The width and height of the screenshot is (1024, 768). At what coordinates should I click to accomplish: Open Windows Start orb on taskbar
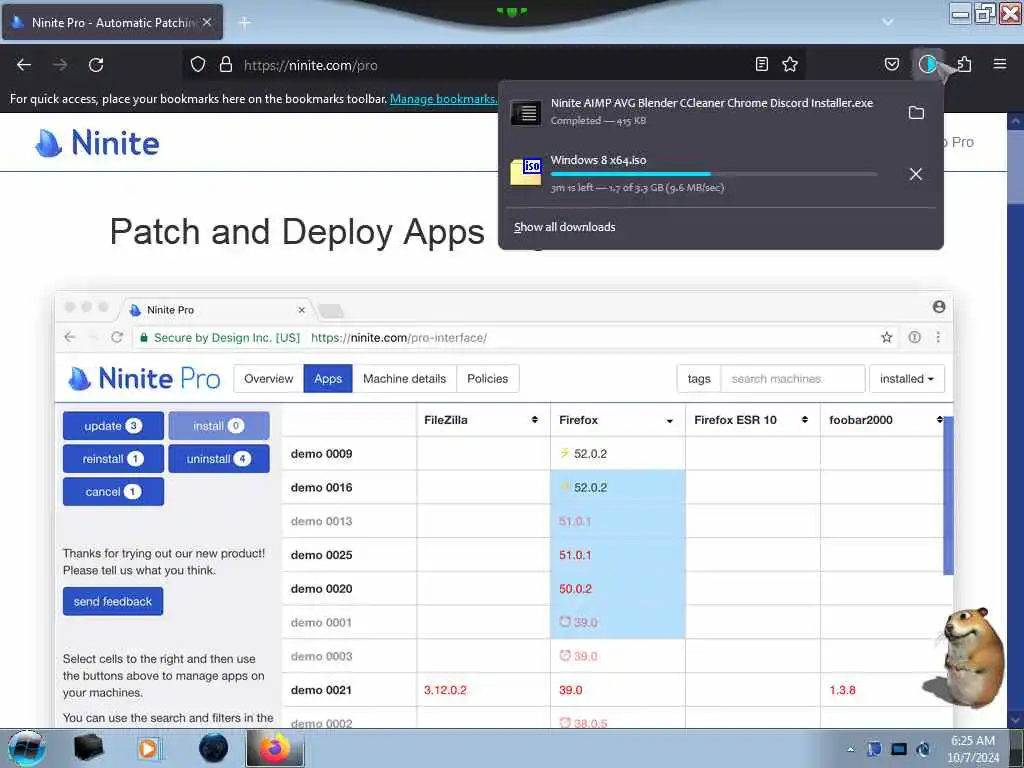point(27,748)
